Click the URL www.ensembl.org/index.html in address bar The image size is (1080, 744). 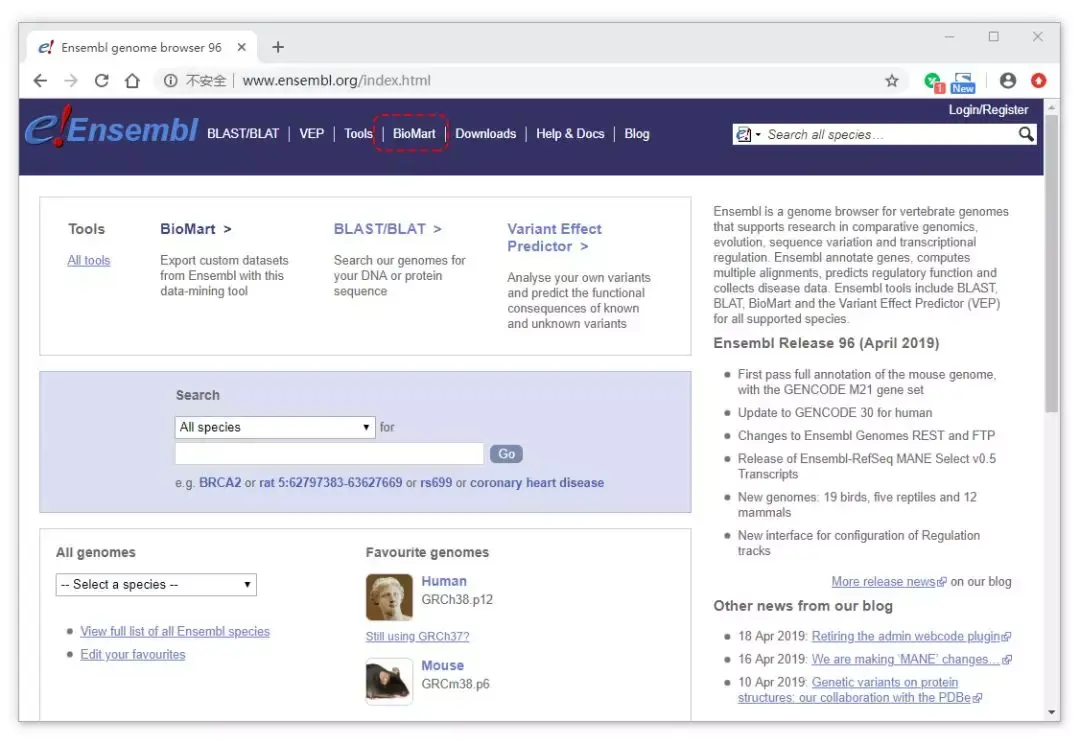click(336, 81)
